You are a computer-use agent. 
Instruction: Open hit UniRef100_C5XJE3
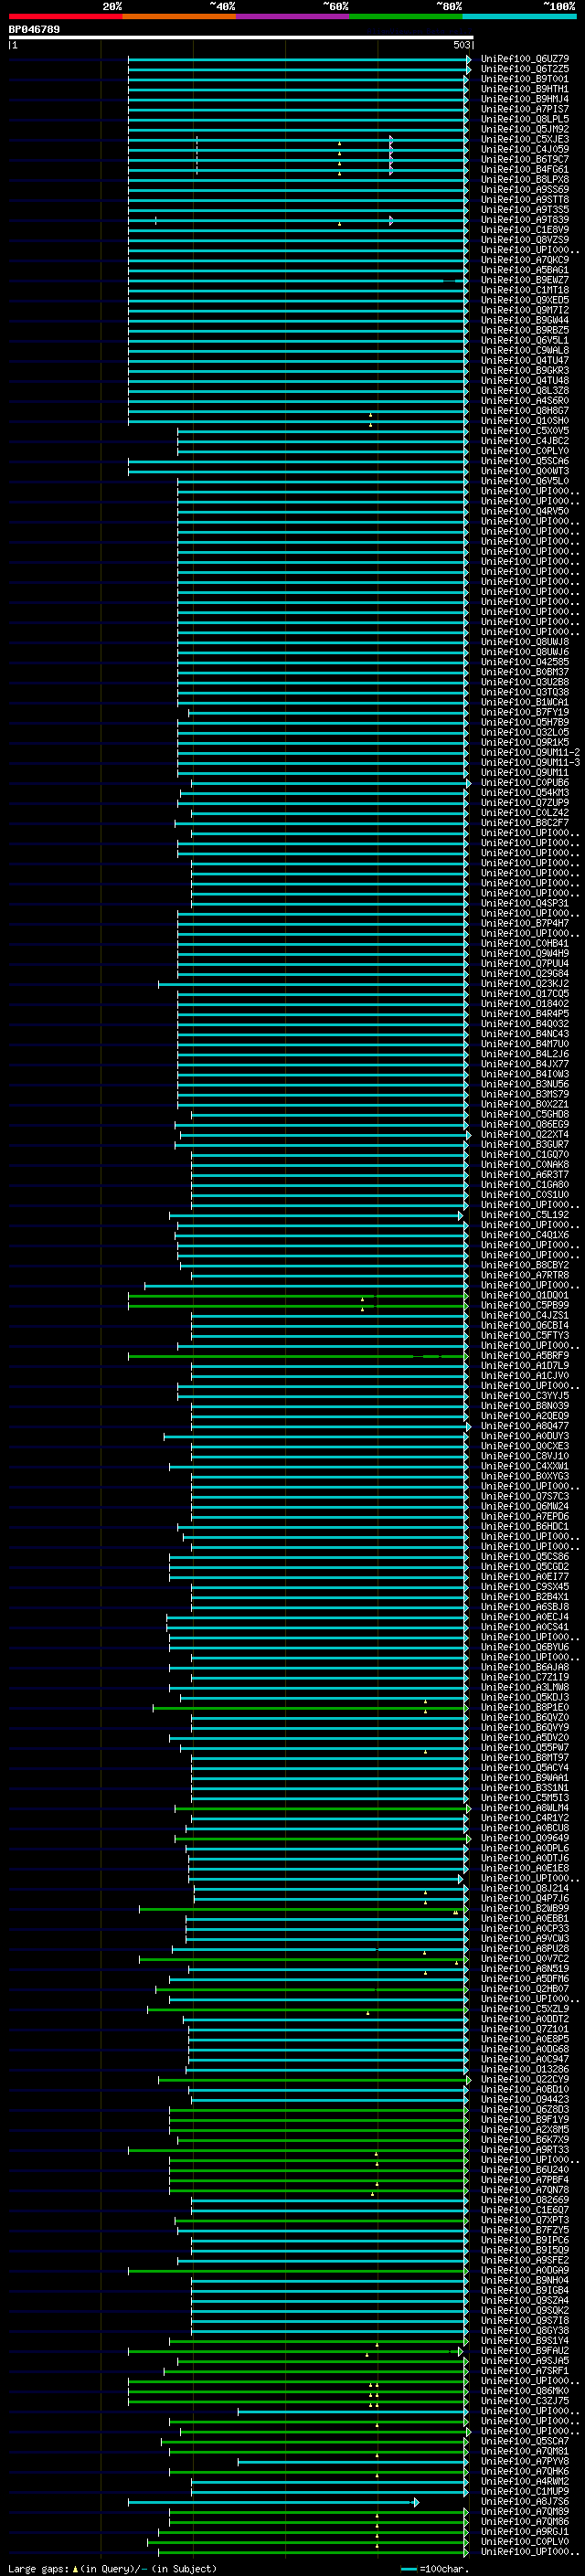[x=525, y=139]
